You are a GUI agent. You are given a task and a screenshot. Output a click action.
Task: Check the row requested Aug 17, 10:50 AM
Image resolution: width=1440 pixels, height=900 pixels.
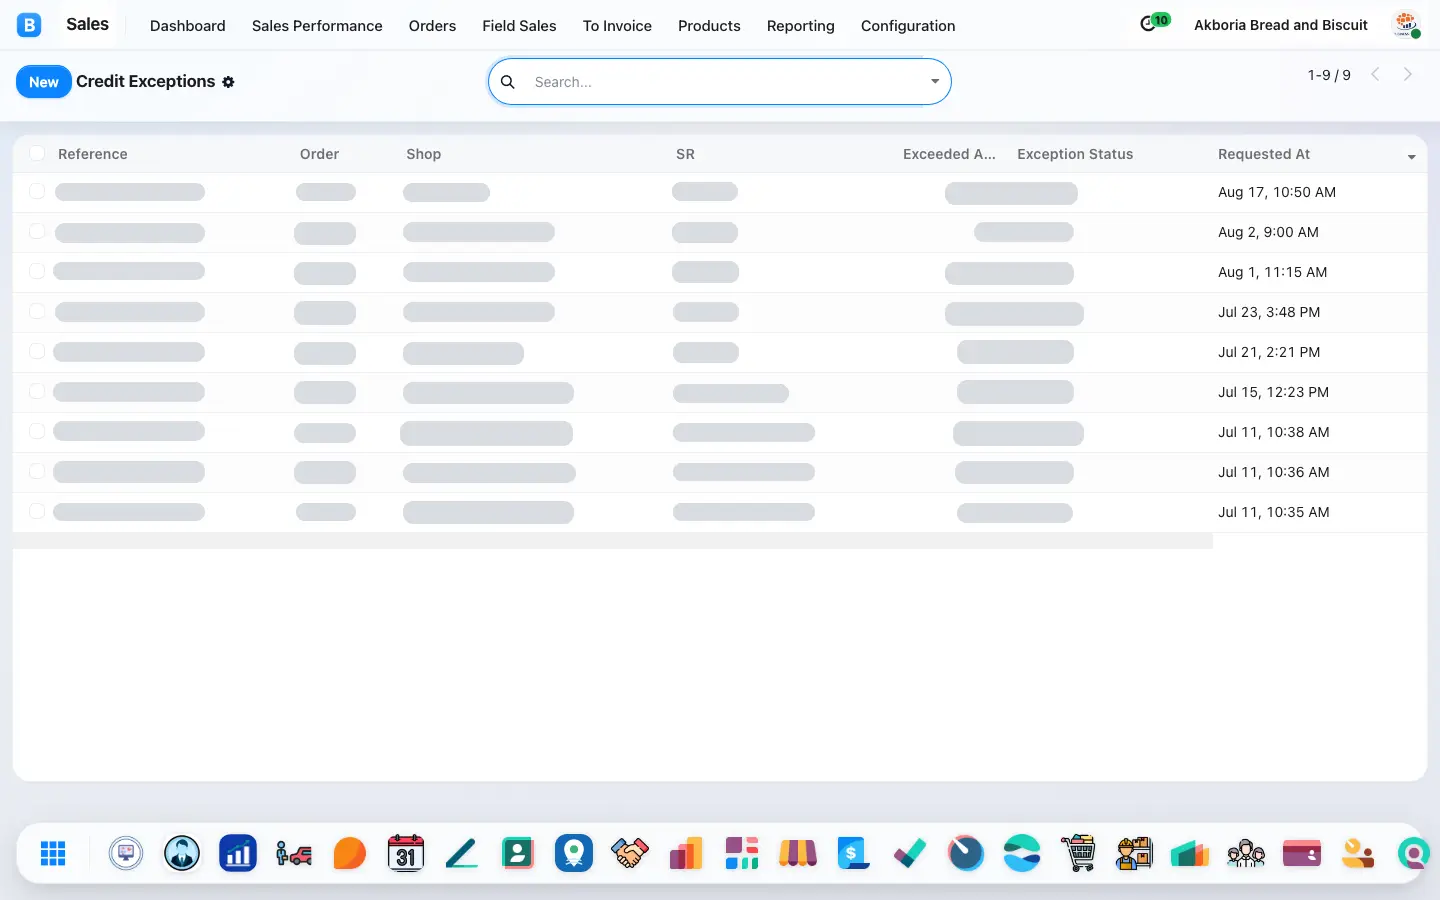(37, 191)
